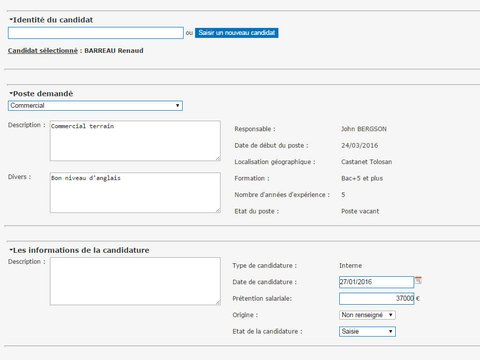Click the BARREAU Renaud candidate name
The width and height of the screenshot is (480, 360).
pos(114,51)
